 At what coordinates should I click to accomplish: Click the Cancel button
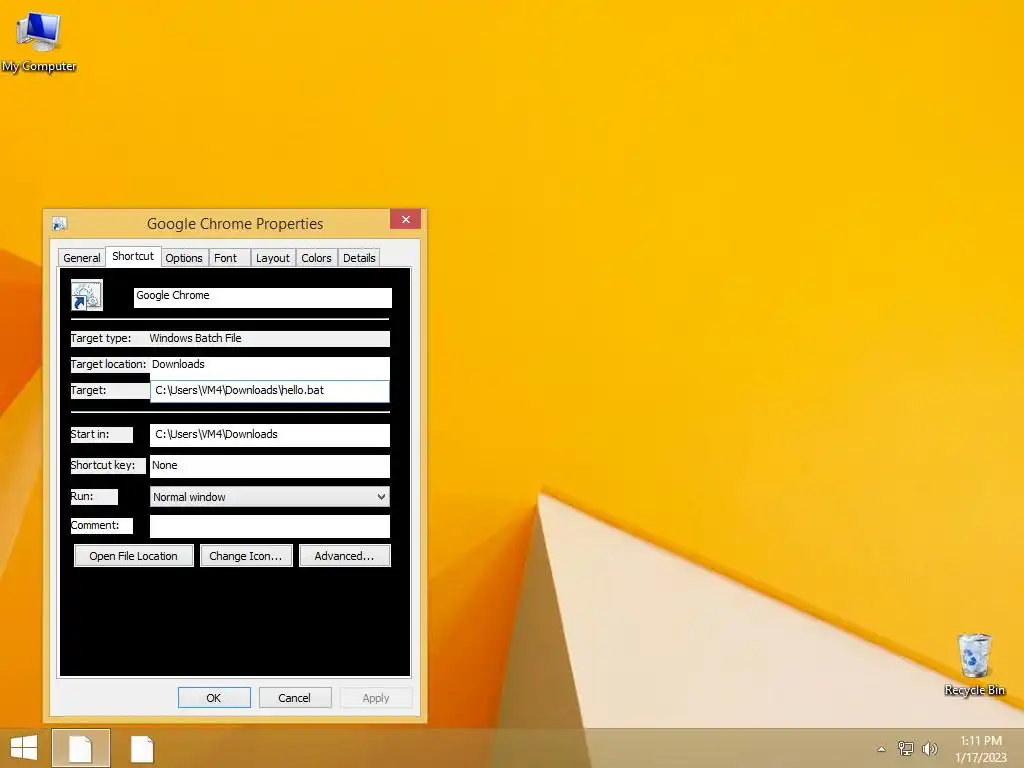pos(295,697)
